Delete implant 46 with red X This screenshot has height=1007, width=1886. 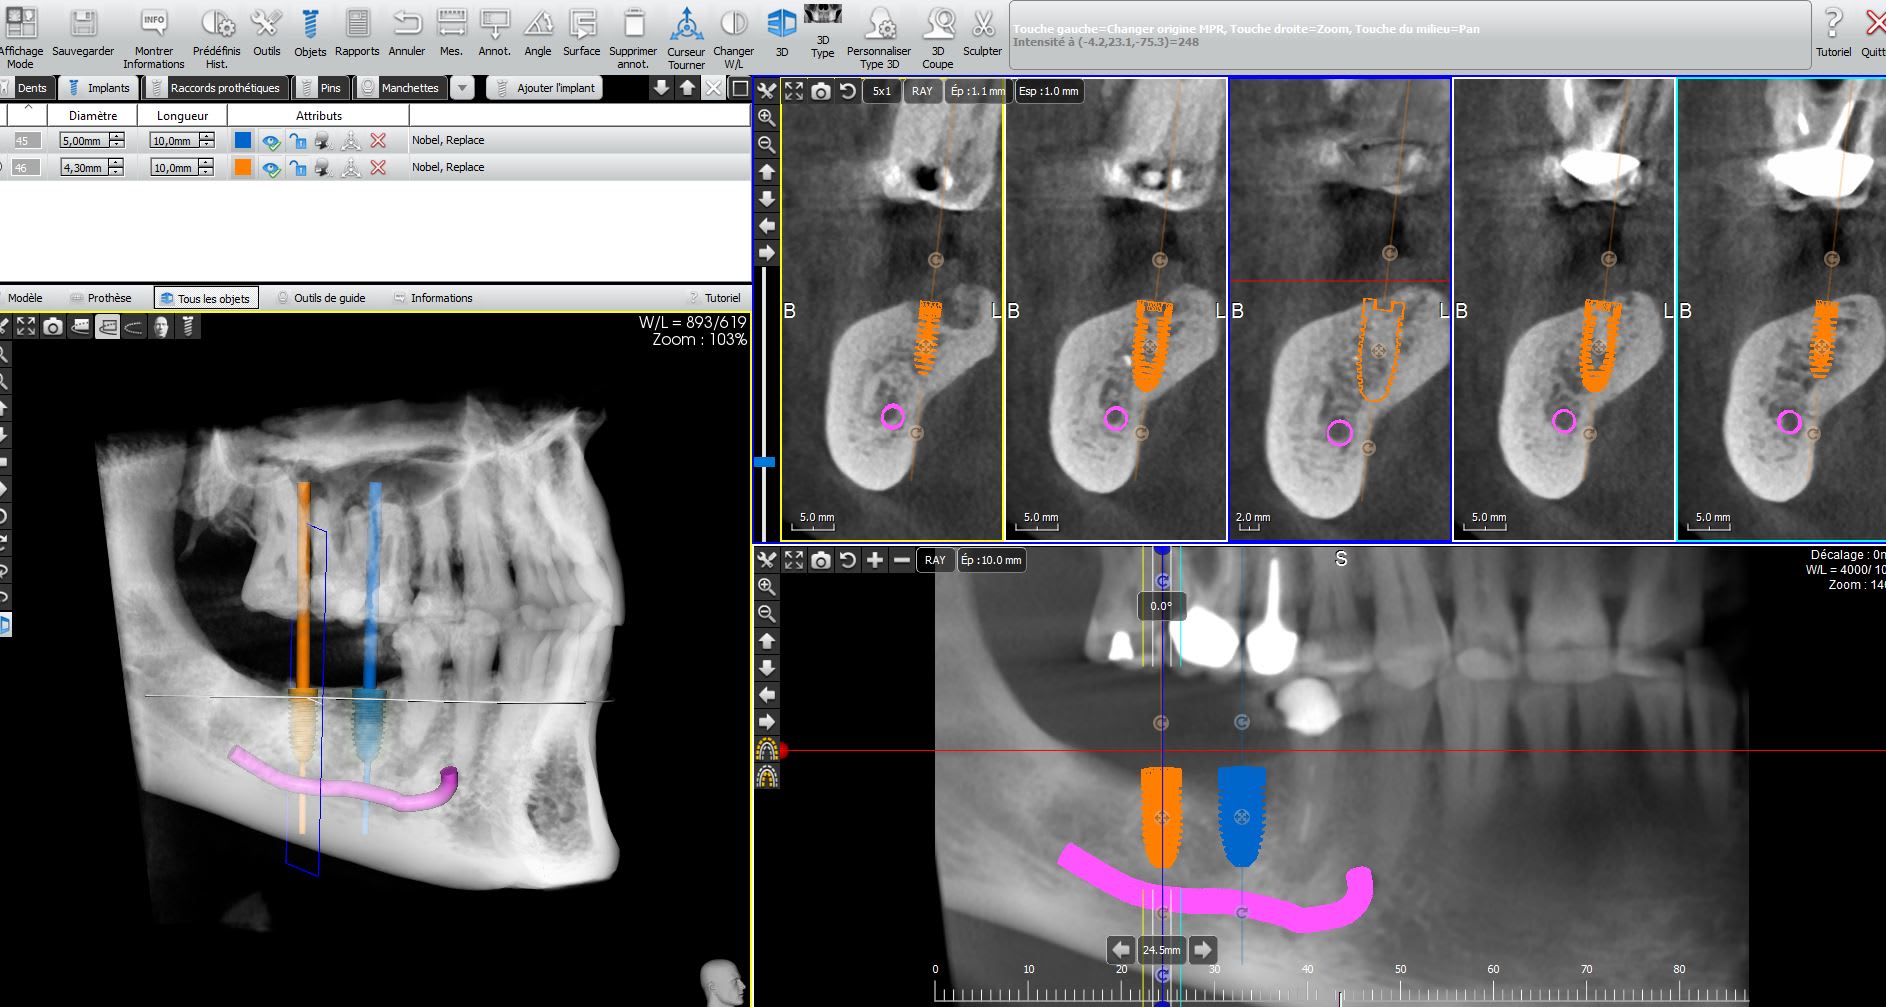point(378,168)
